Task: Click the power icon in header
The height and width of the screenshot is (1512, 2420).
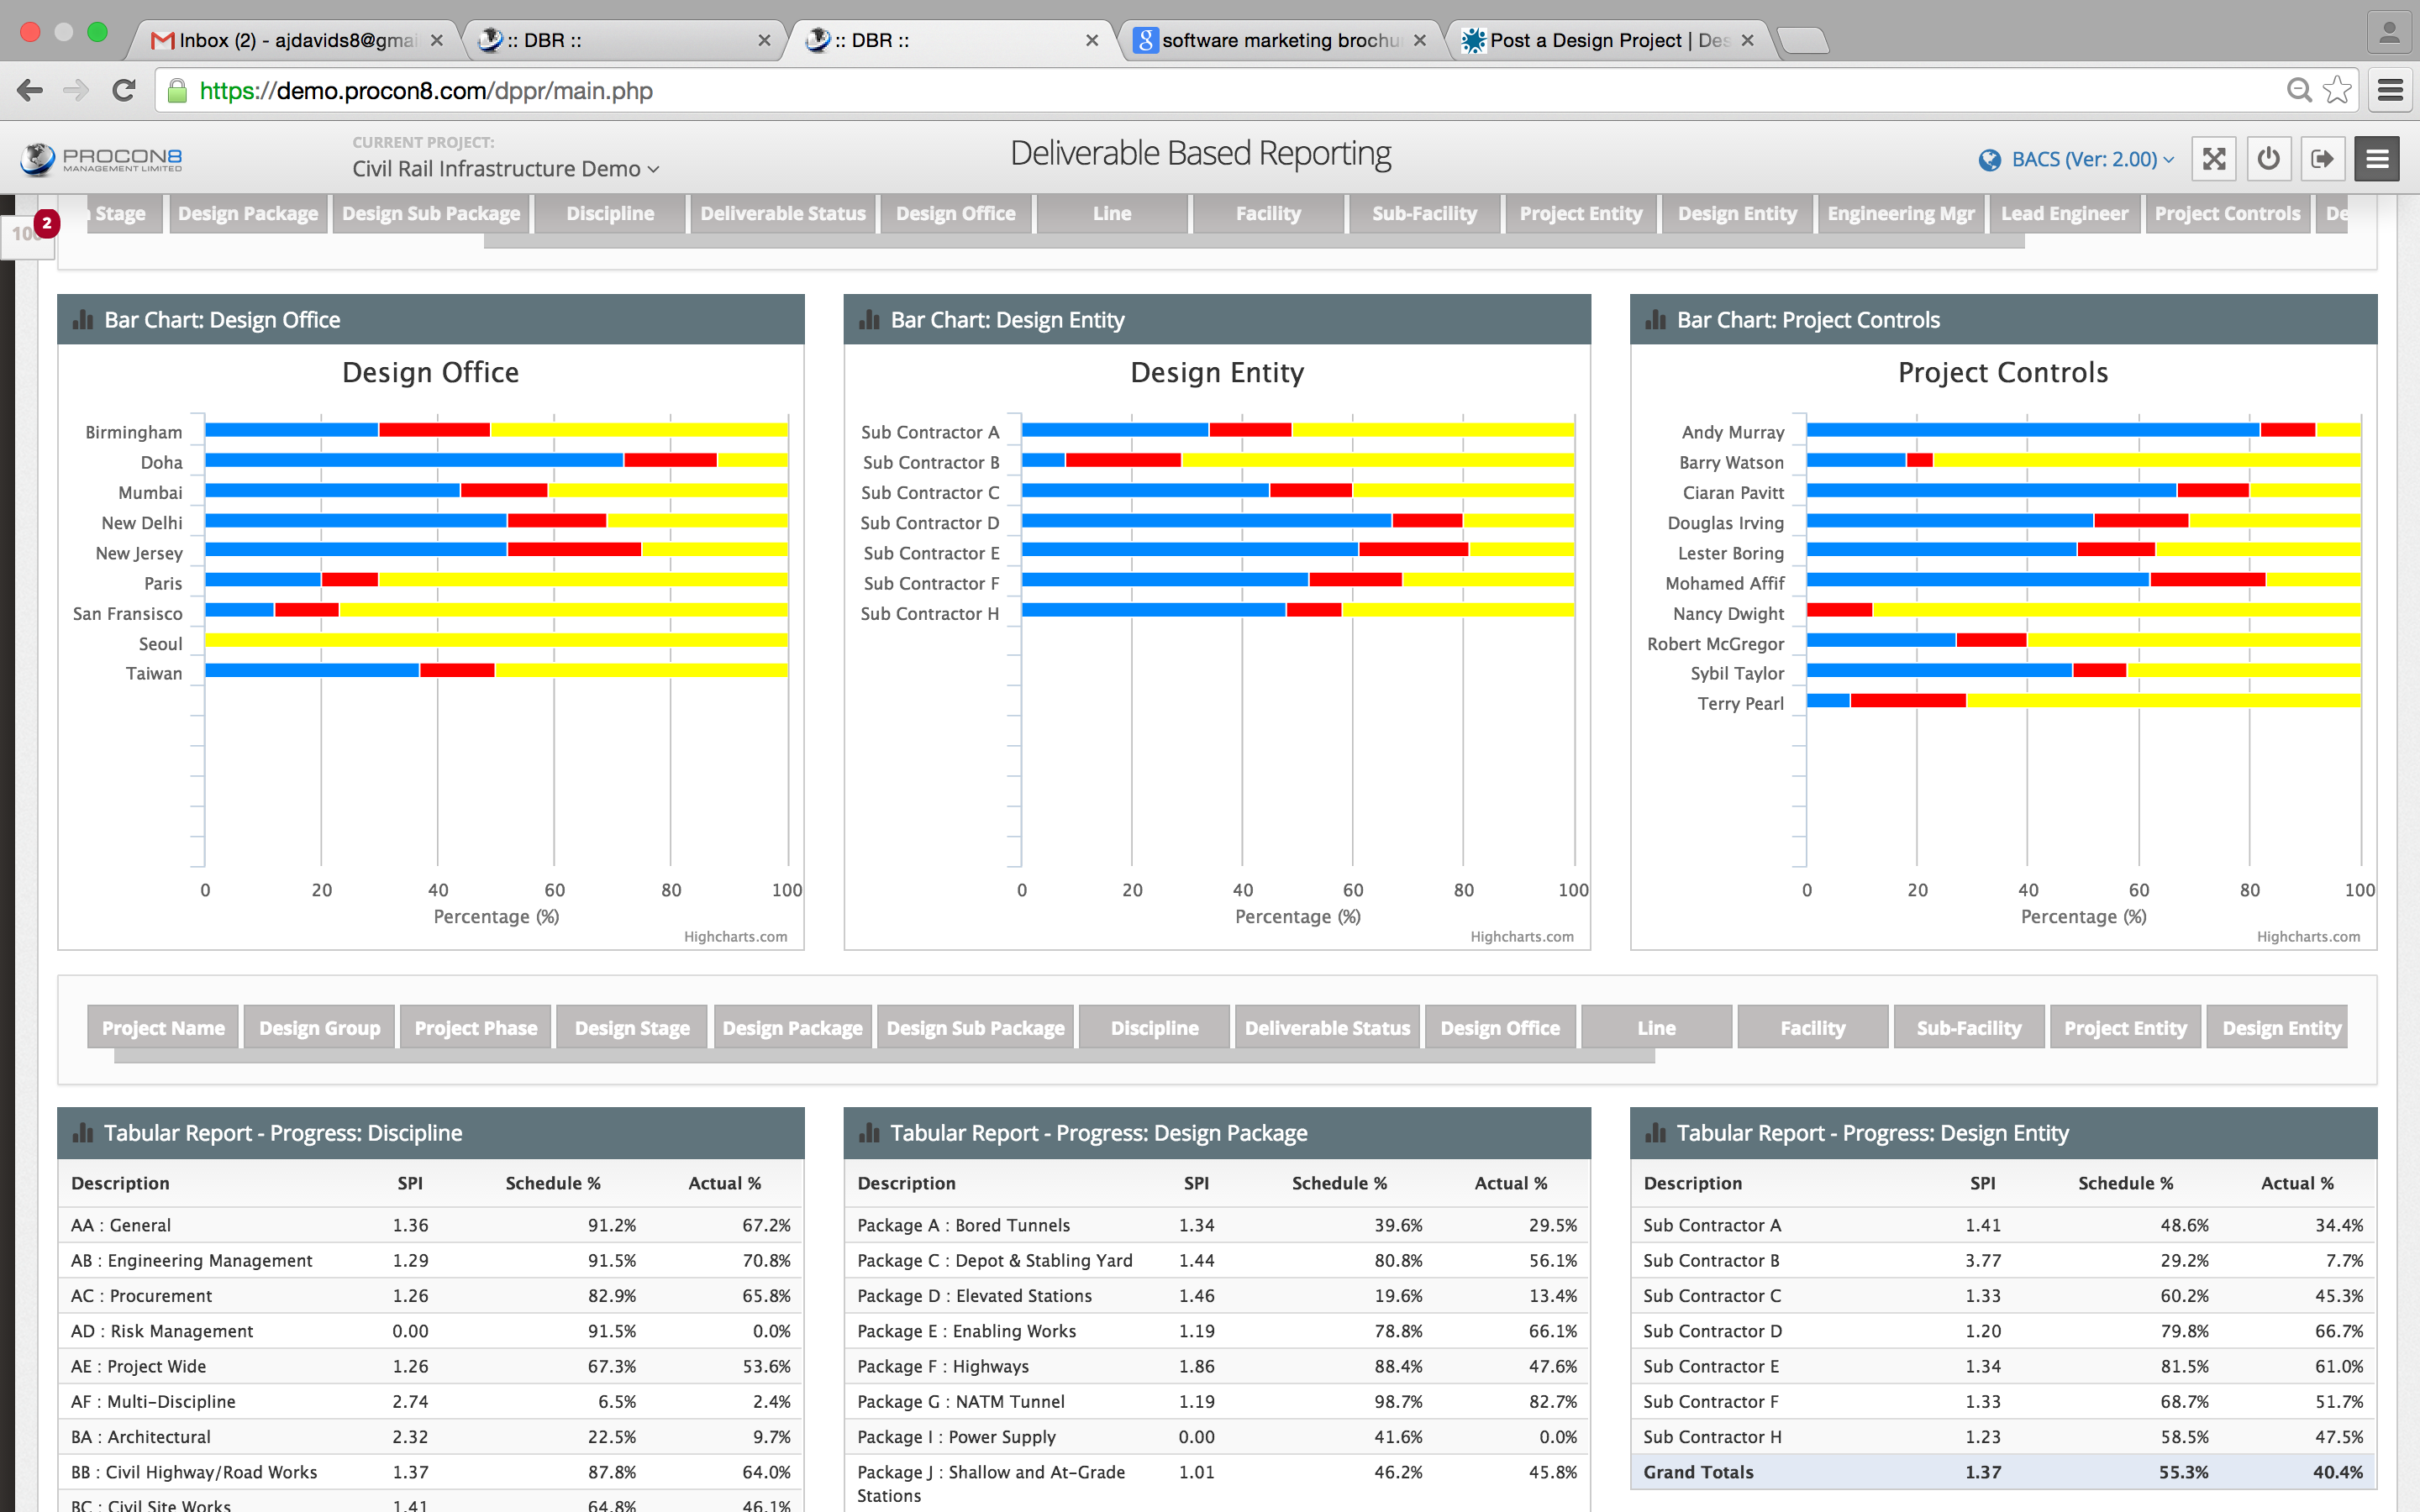Action: pyautogui.click(x=2268, y=159)
